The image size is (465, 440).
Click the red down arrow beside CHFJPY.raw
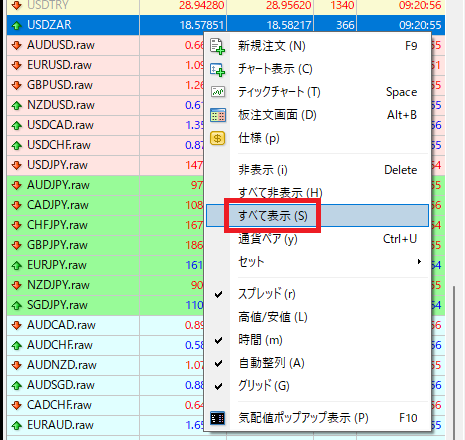17,225
